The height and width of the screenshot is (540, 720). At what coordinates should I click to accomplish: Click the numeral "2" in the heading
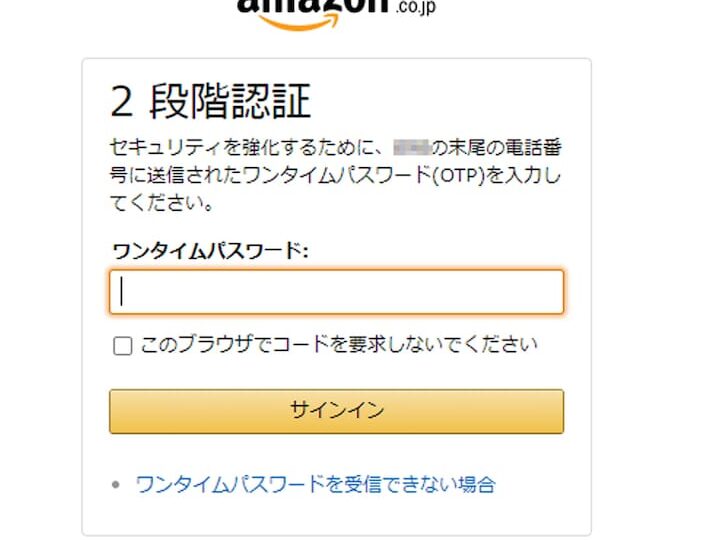click(x=121, y=102)
